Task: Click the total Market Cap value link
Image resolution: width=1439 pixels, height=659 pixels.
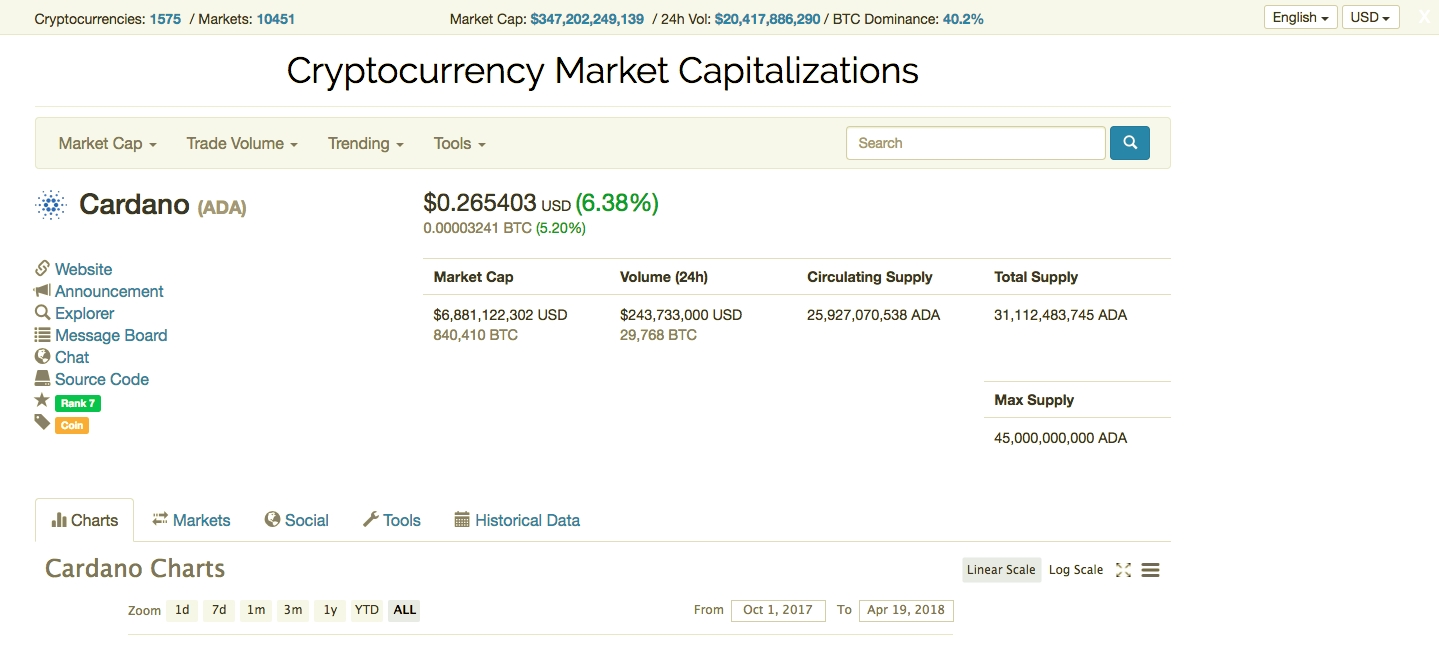Action: 587,19
